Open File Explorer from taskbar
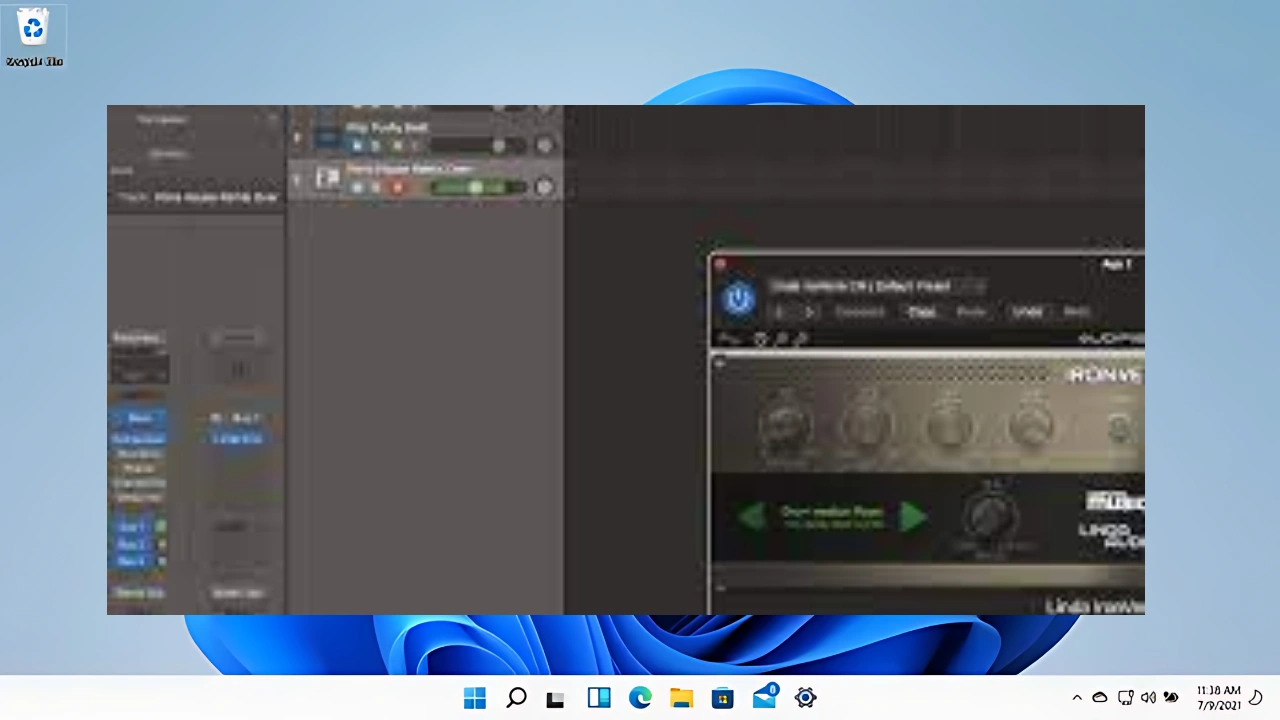The width and height of the screenshot is (1280, 720). 681,698
